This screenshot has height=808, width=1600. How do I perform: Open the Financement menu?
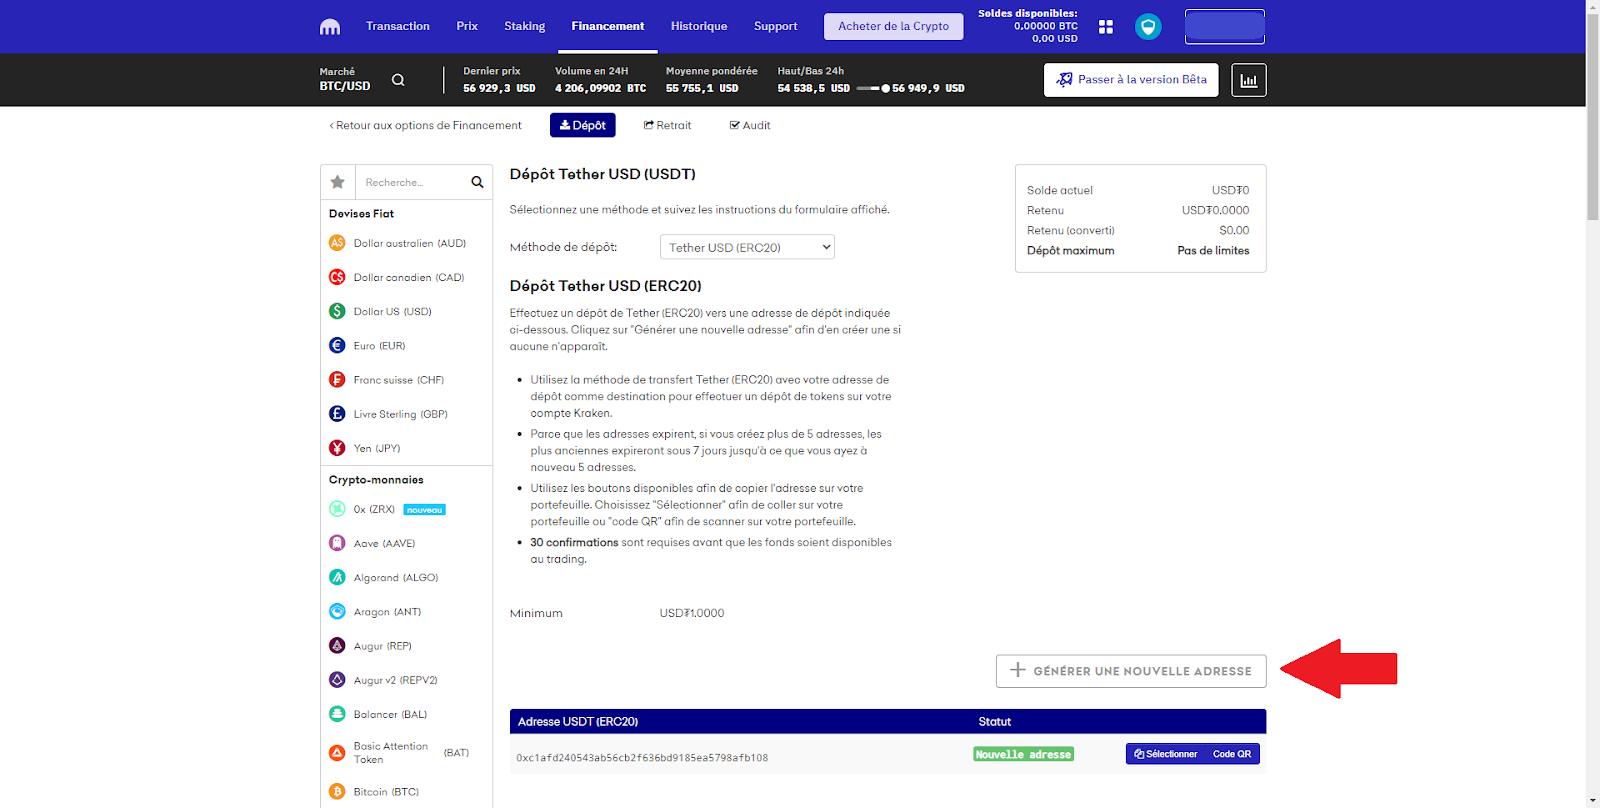pyautogui.click(x=608, y=26)
